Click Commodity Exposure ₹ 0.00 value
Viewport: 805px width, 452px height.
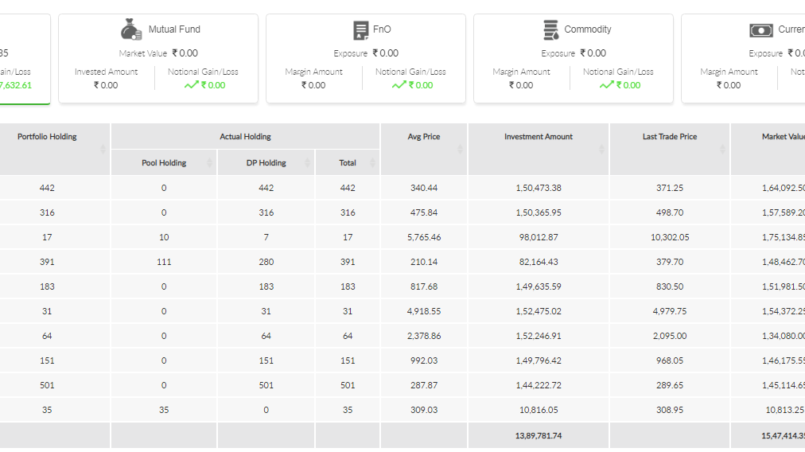click(x=593, y=53)
